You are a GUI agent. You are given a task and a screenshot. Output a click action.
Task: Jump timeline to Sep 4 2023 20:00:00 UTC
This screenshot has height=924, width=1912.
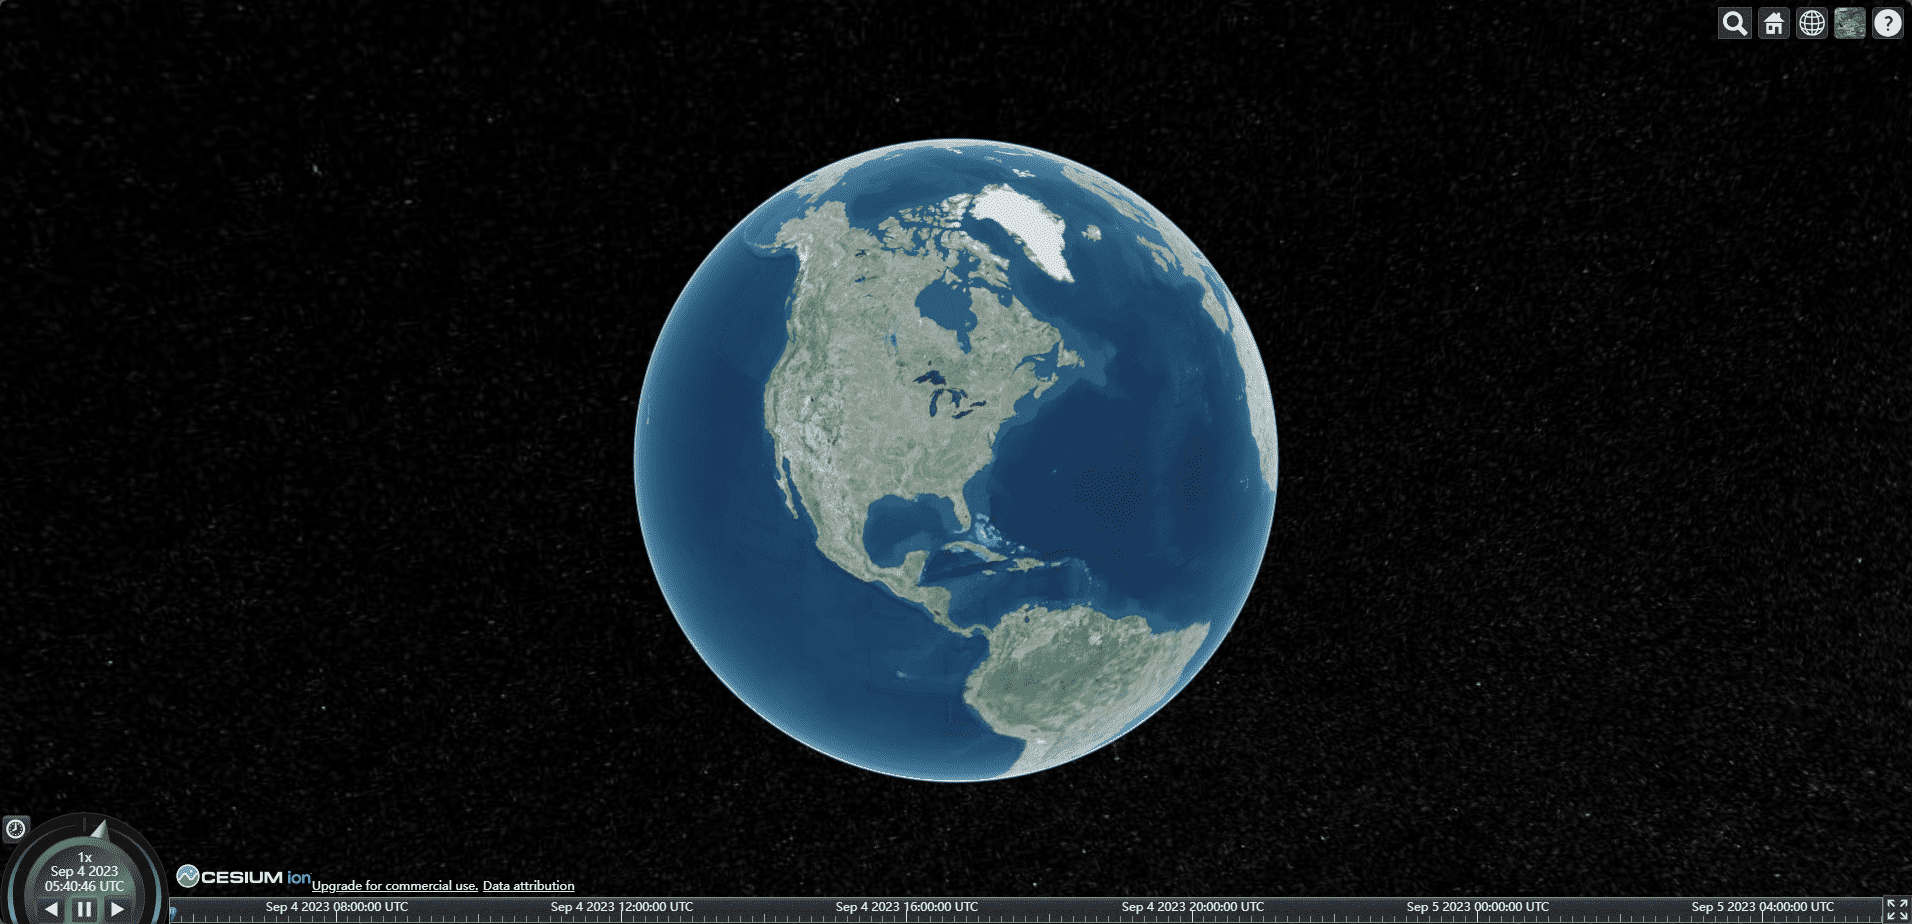tap(1192, 907)
